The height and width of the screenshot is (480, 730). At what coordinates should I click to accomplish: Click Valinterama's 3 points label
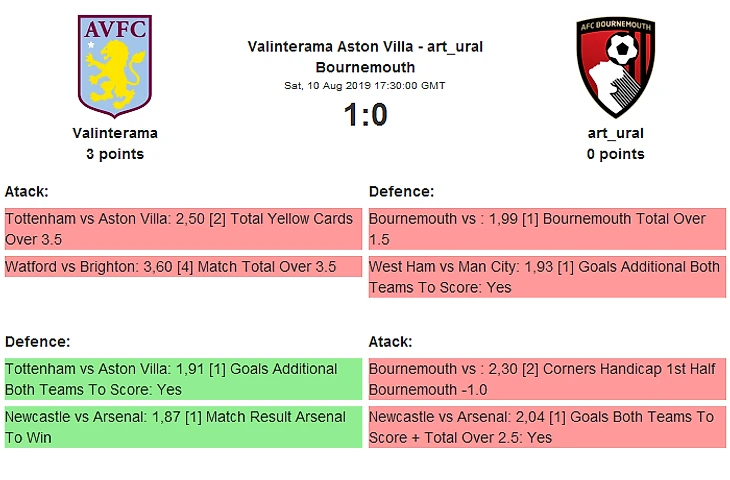click(x=115, y=154)
